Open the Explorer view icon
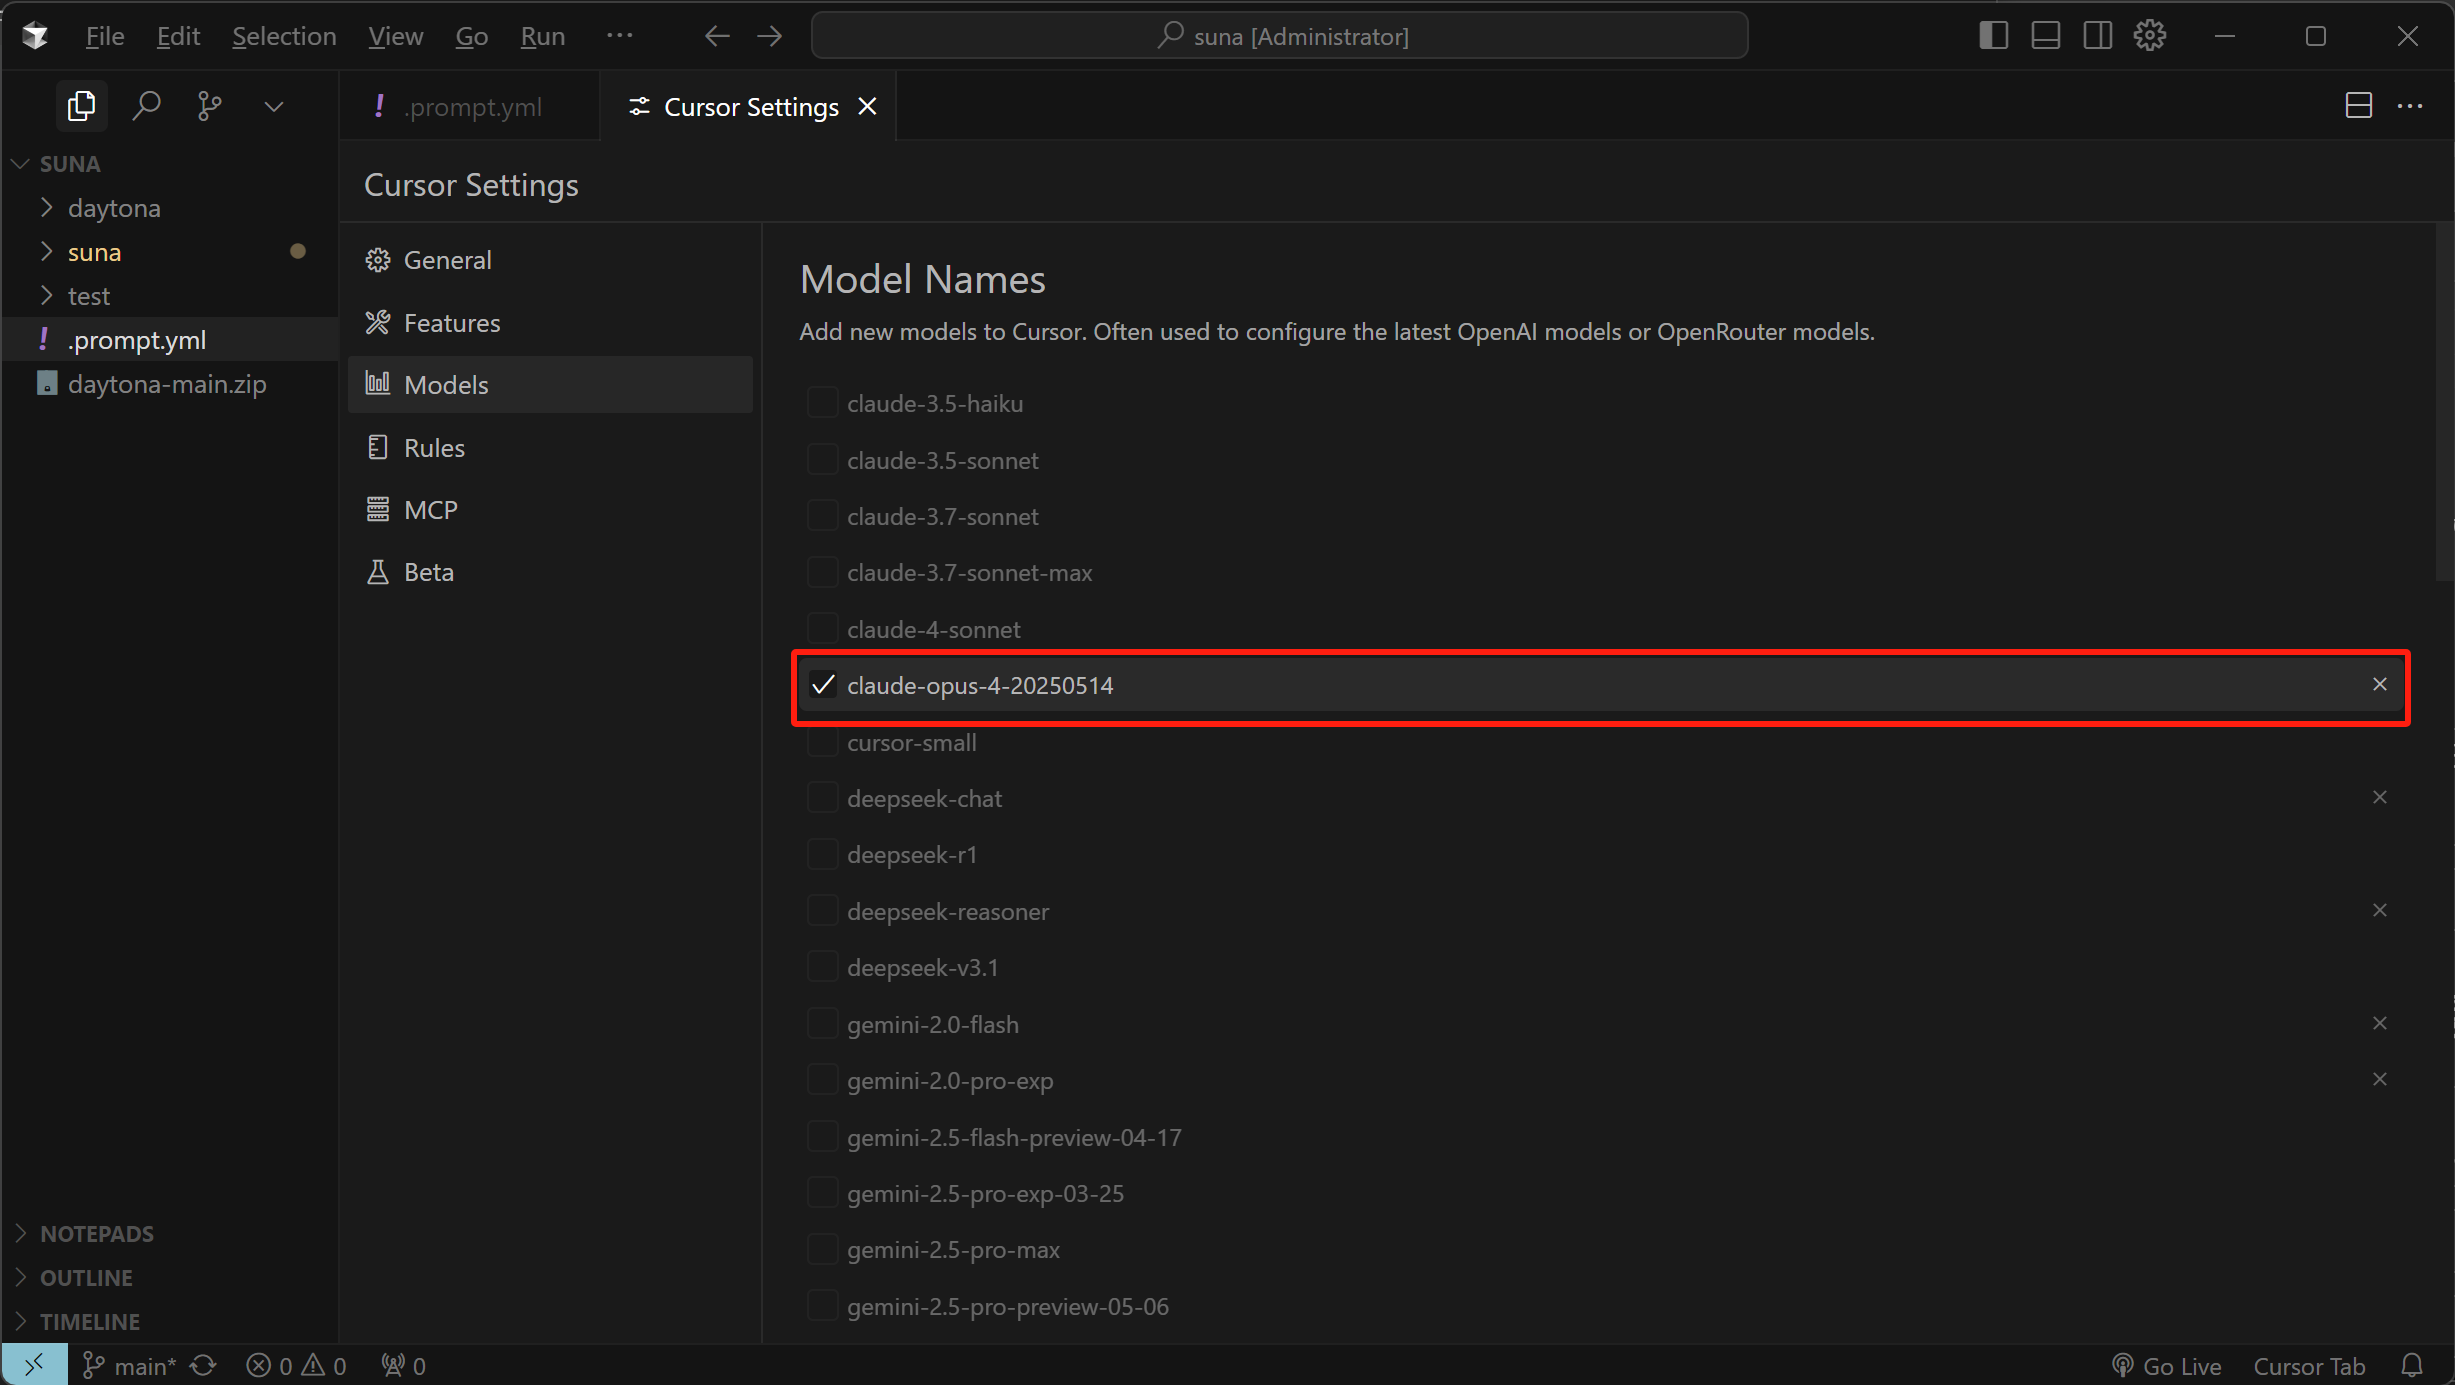Screen dimensions: 2455x1385 pos(81,106)
